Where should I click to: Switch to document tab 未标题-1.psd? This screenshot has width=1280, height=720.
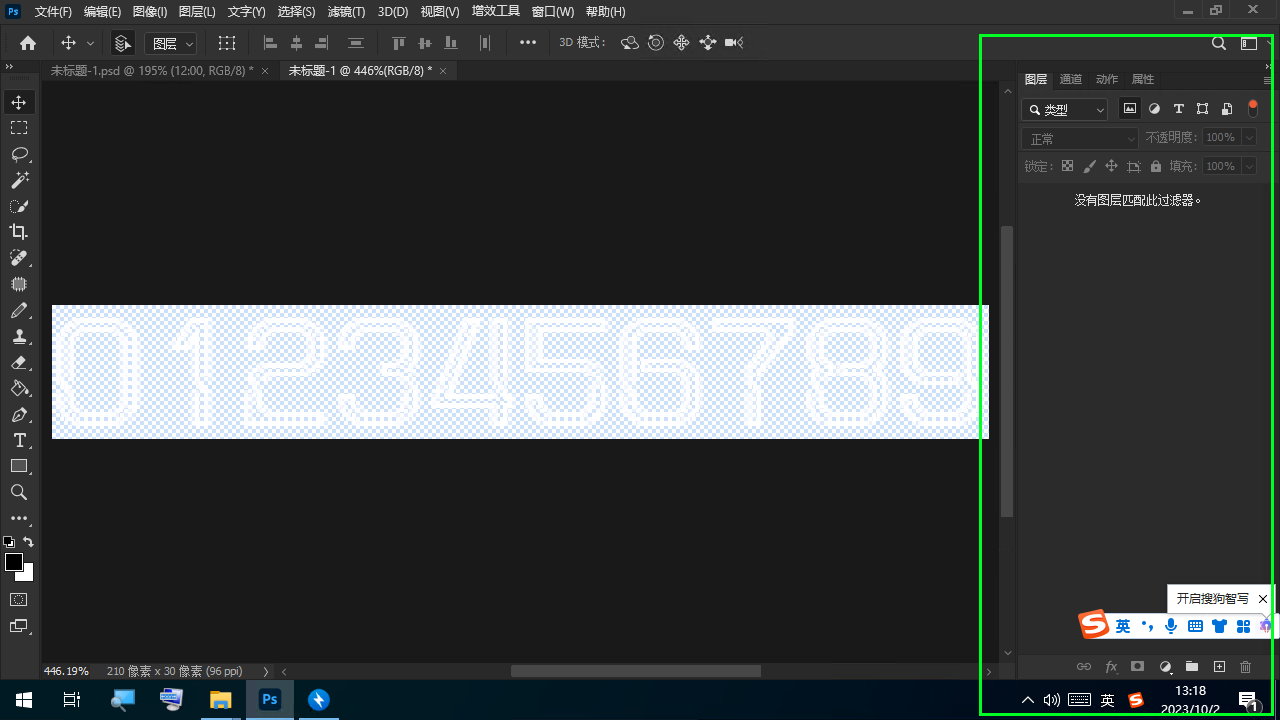click(151, 71)
